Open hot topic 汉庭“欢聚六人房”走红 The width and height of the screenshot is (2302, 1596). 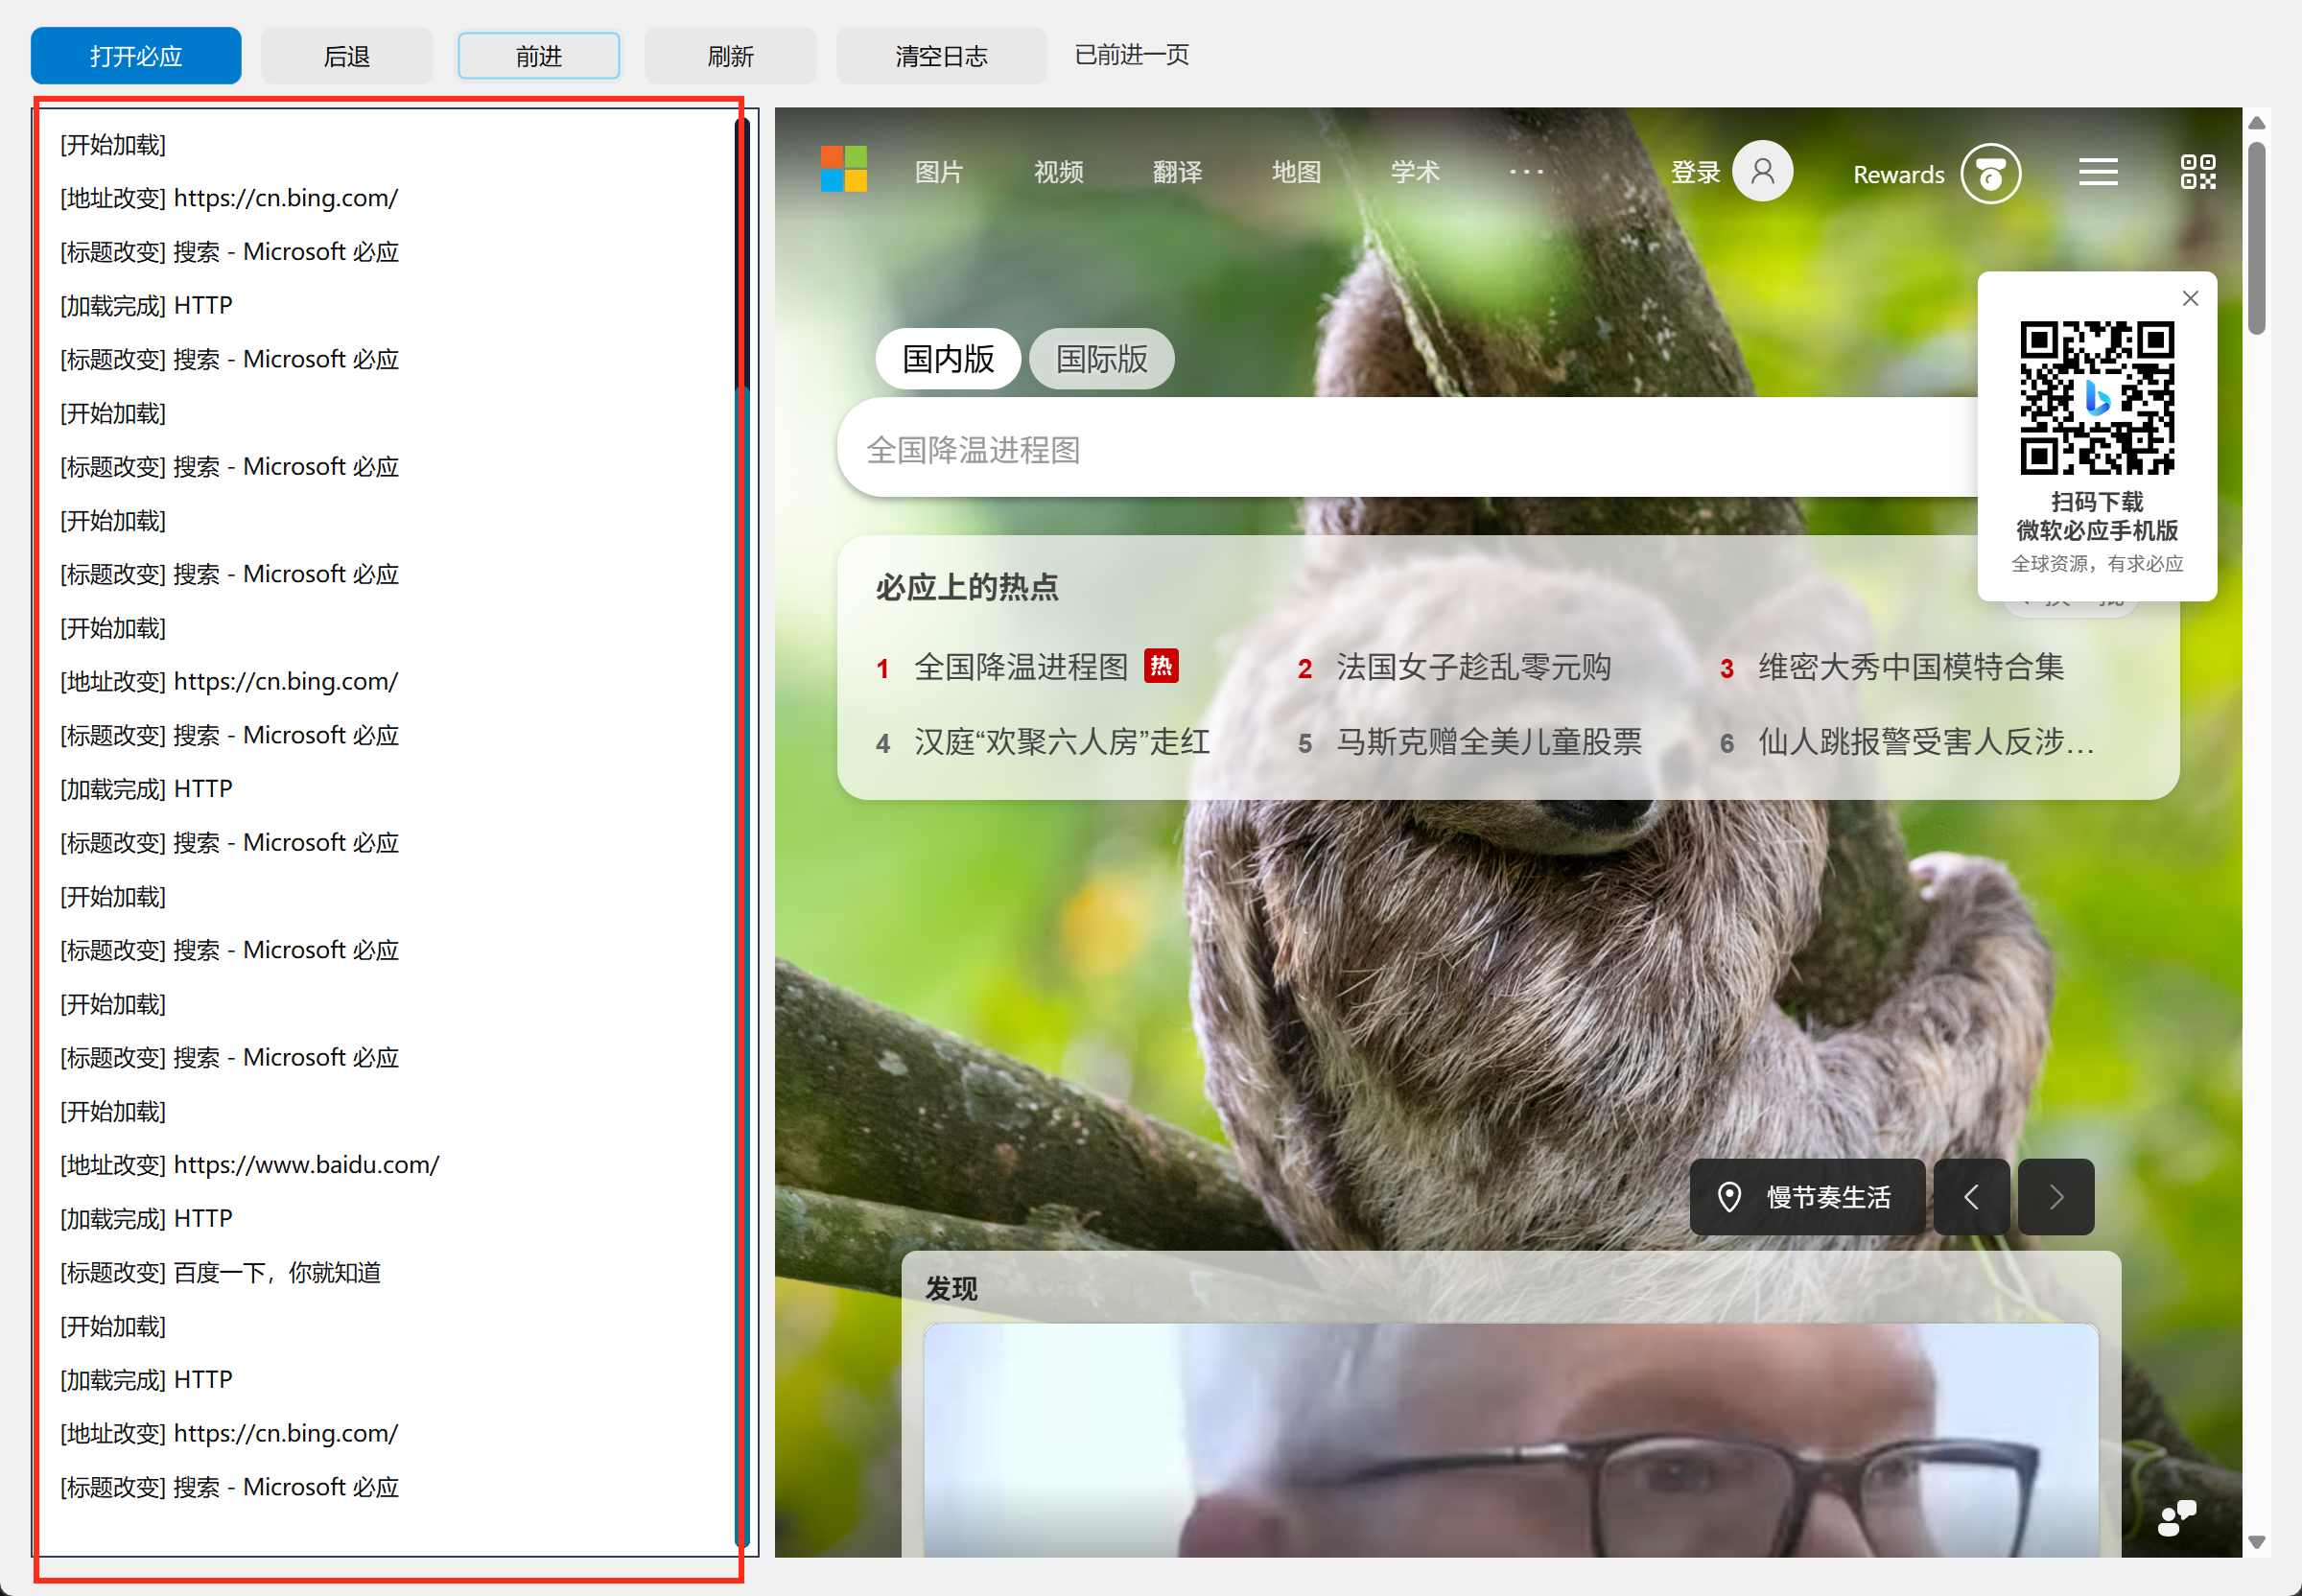click(x=1062, y=742)
